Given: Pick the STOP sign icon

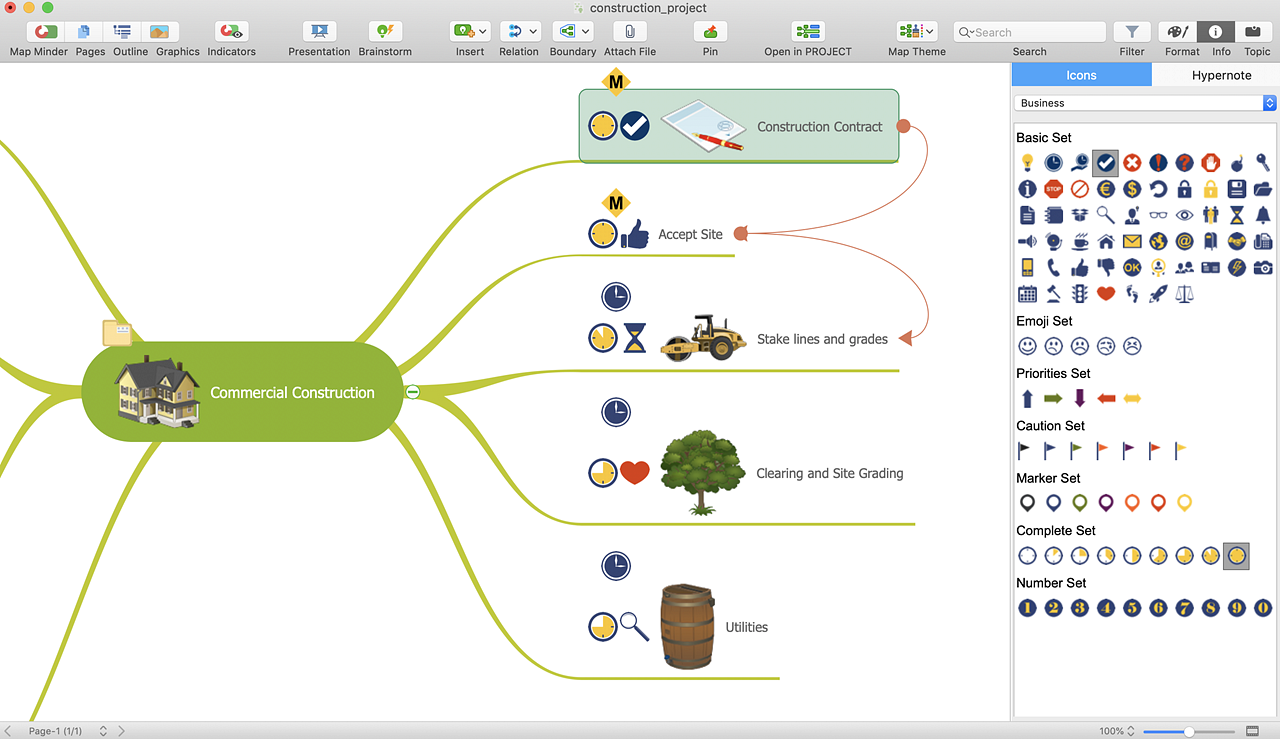Looking at the screenshot, I should tap(1053, 188).
